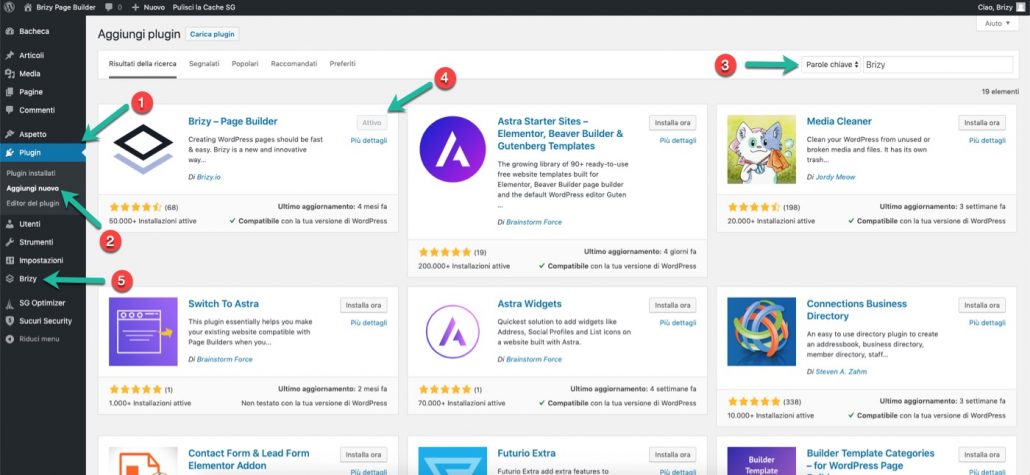Click Connections Business Directory title
Viewport: 1030px width, 475px height.
pos(857,309)
